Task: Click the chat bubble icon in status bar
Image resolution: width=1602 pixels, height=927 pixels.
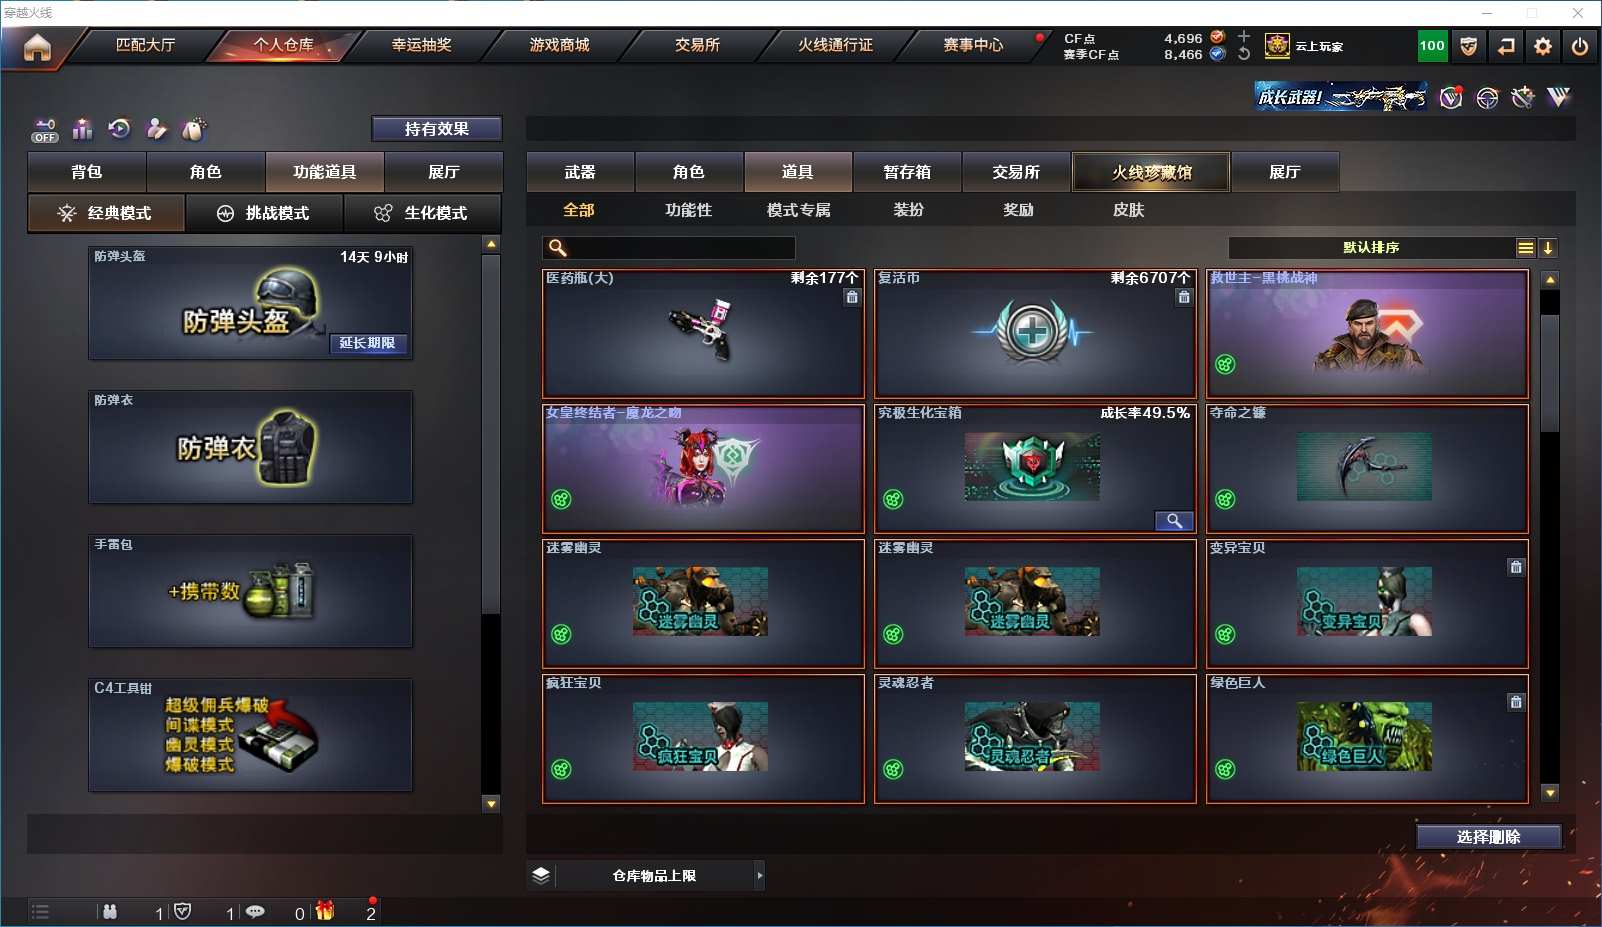Action: pyautogui.click(x=255, y=911)
